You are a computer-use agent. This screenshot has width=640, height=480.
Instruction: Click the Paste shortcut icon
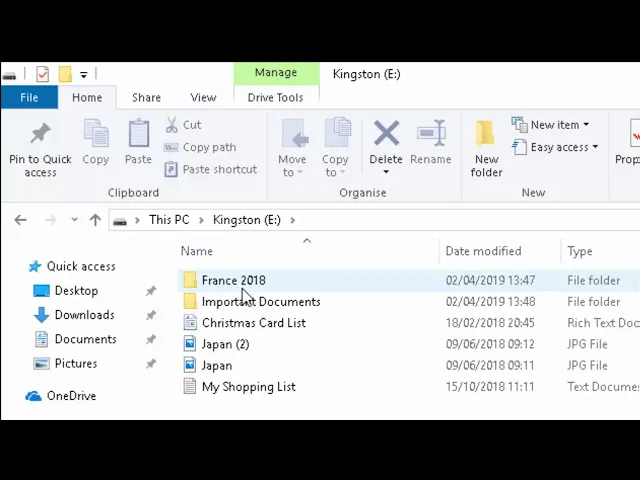171,169
